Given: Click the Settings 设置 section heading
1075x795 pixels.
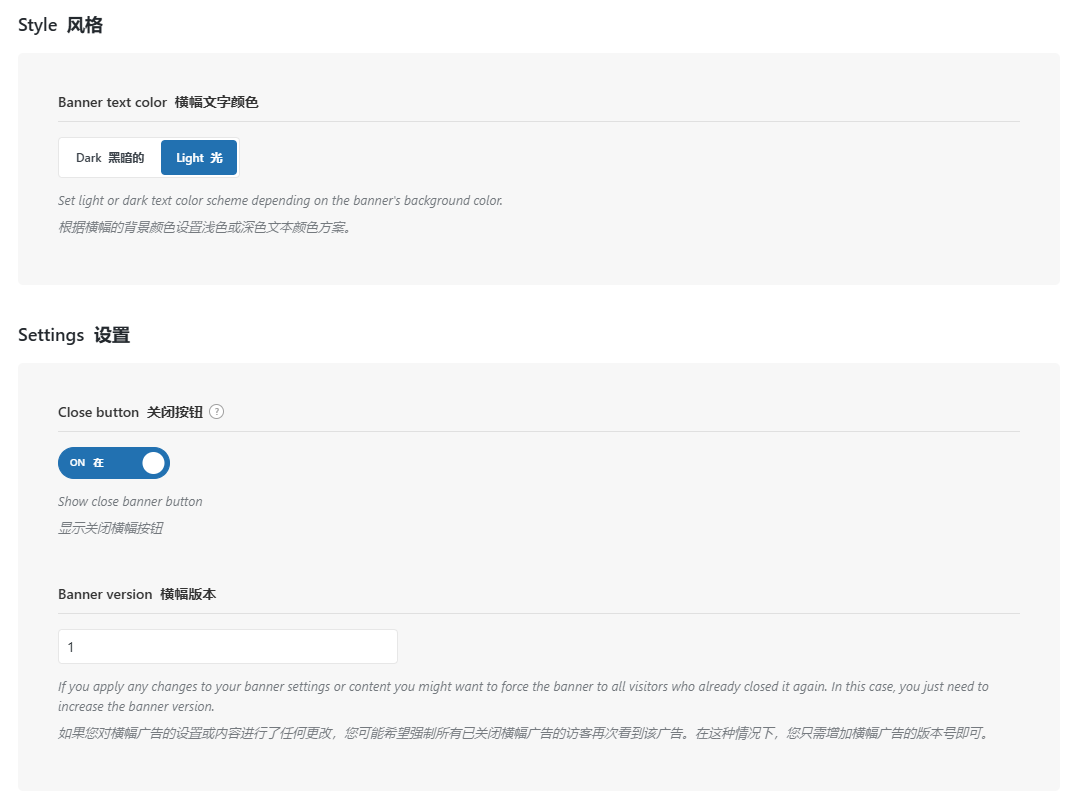Looking at the screenshot, I should (x=74, y=336).
